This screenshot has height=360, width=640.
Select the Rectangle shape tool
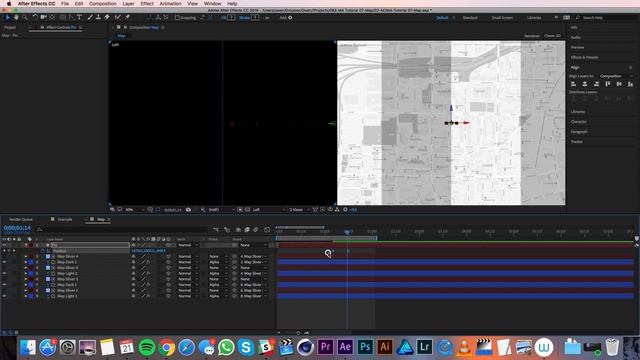coord(62,18)
